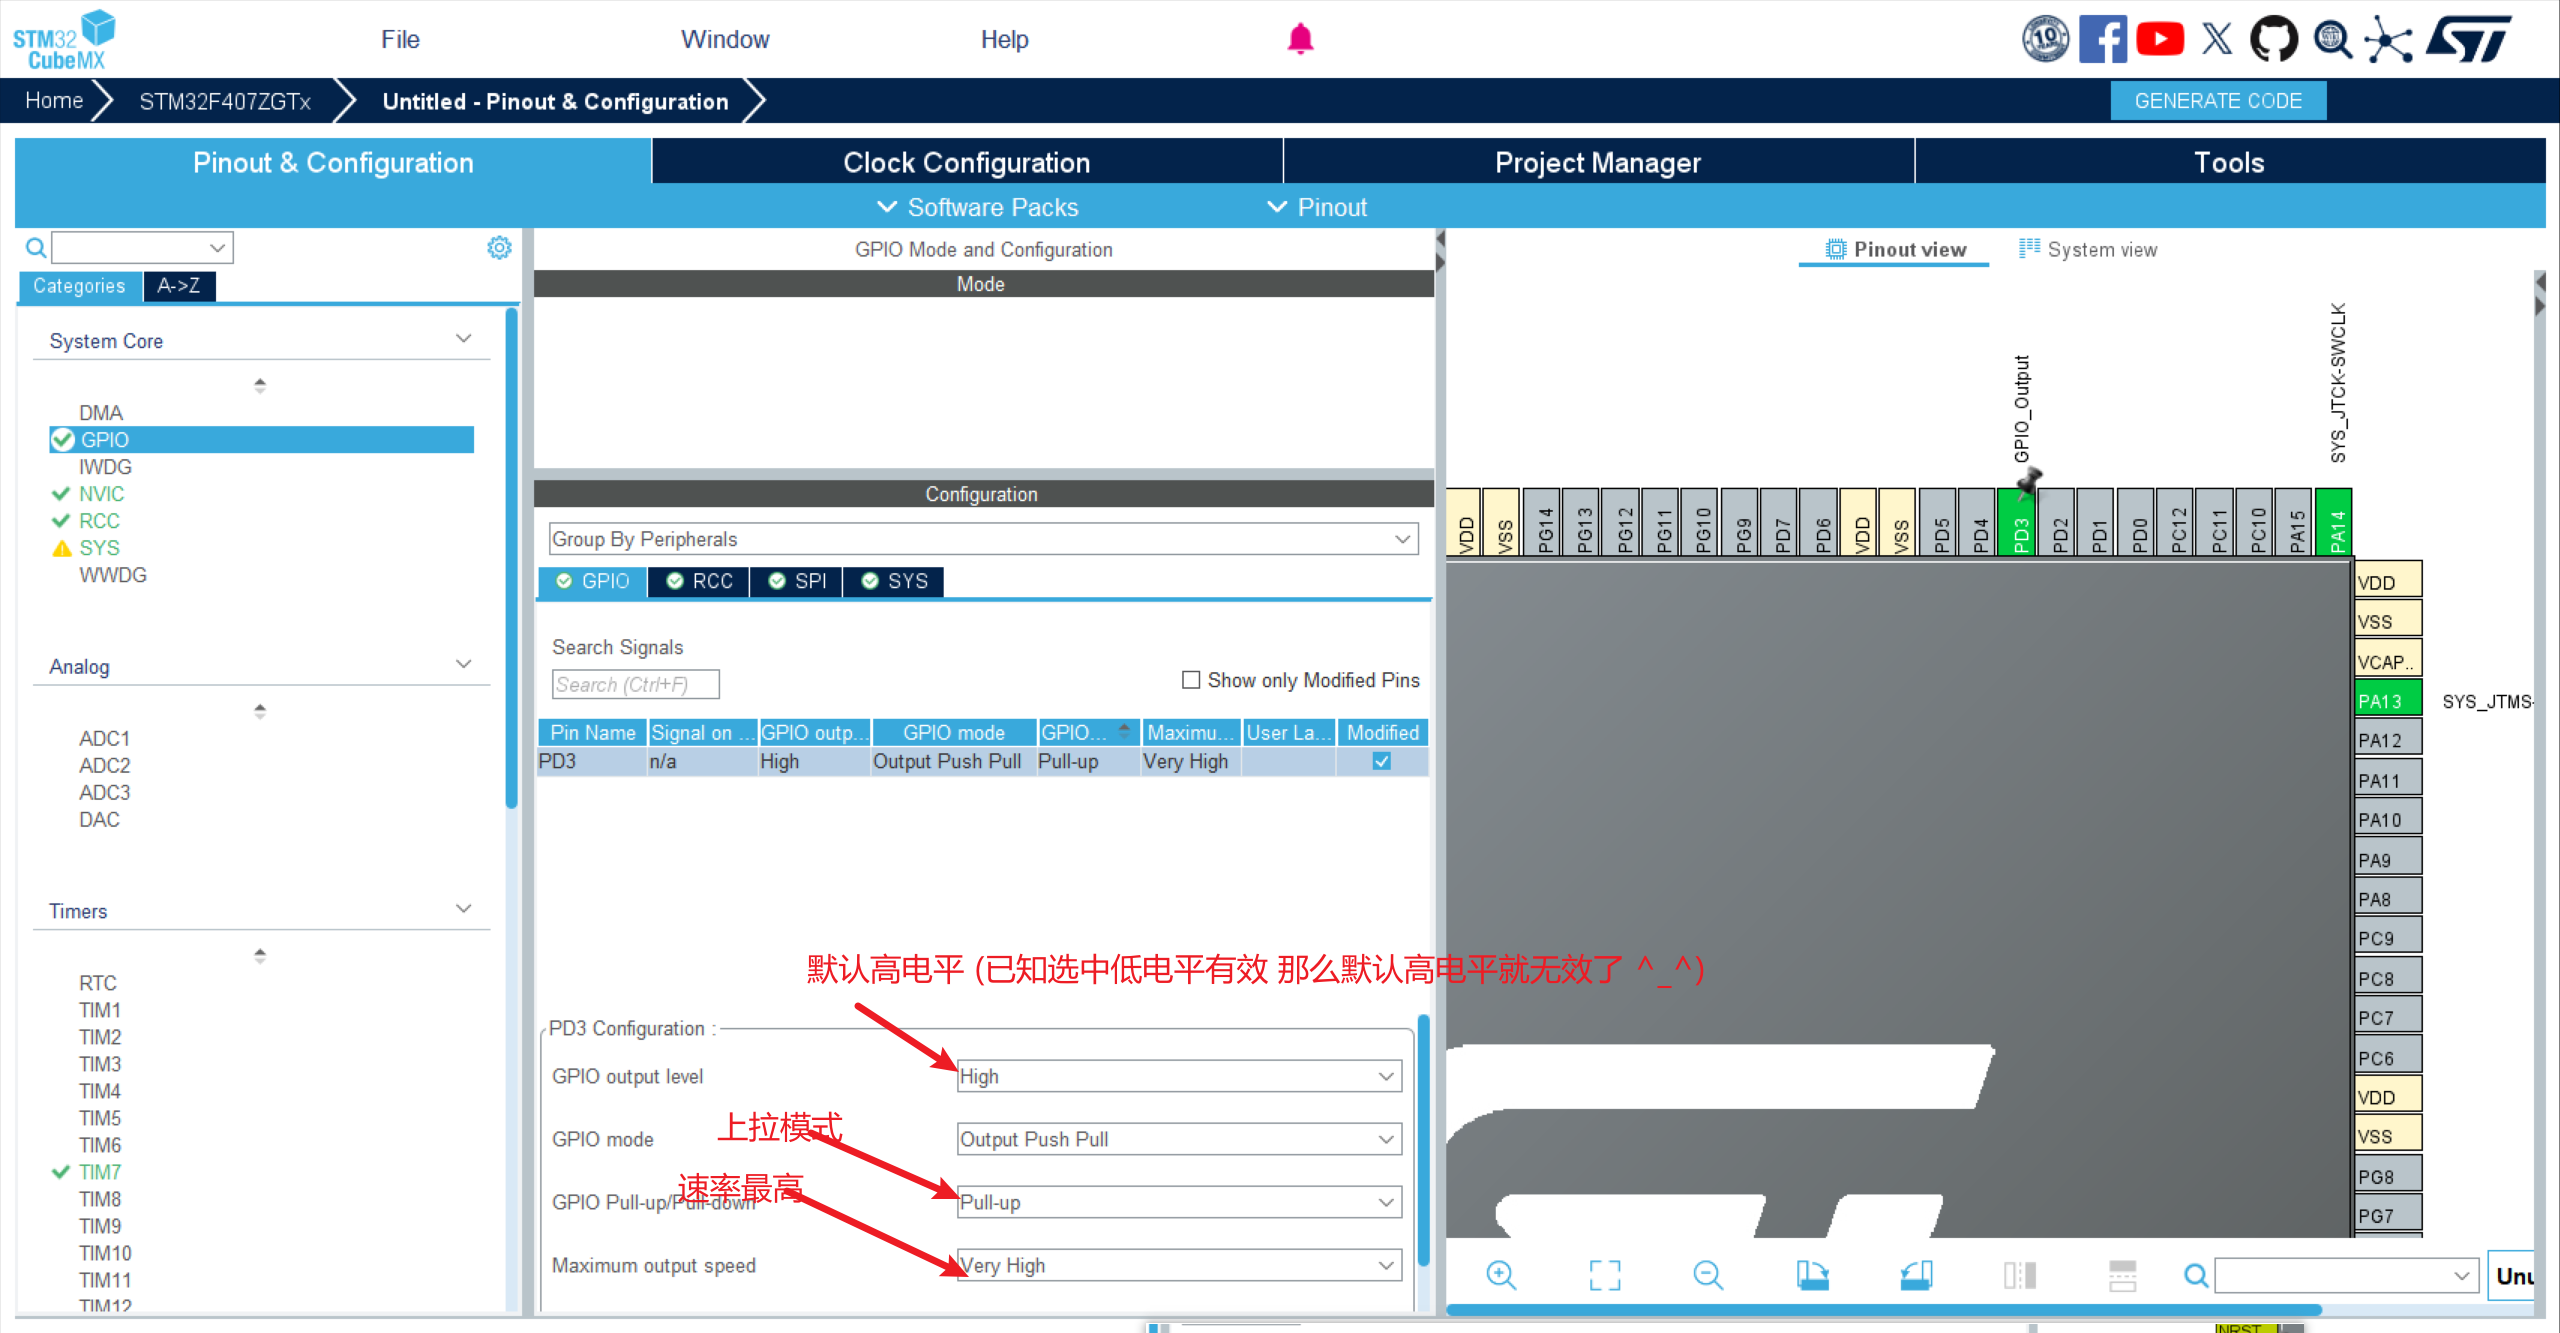Screen dimensions: 2560x1333
Task: Open the Group By Peripherals dropdown
Action: pyautogui.click(x=982, y=539)
